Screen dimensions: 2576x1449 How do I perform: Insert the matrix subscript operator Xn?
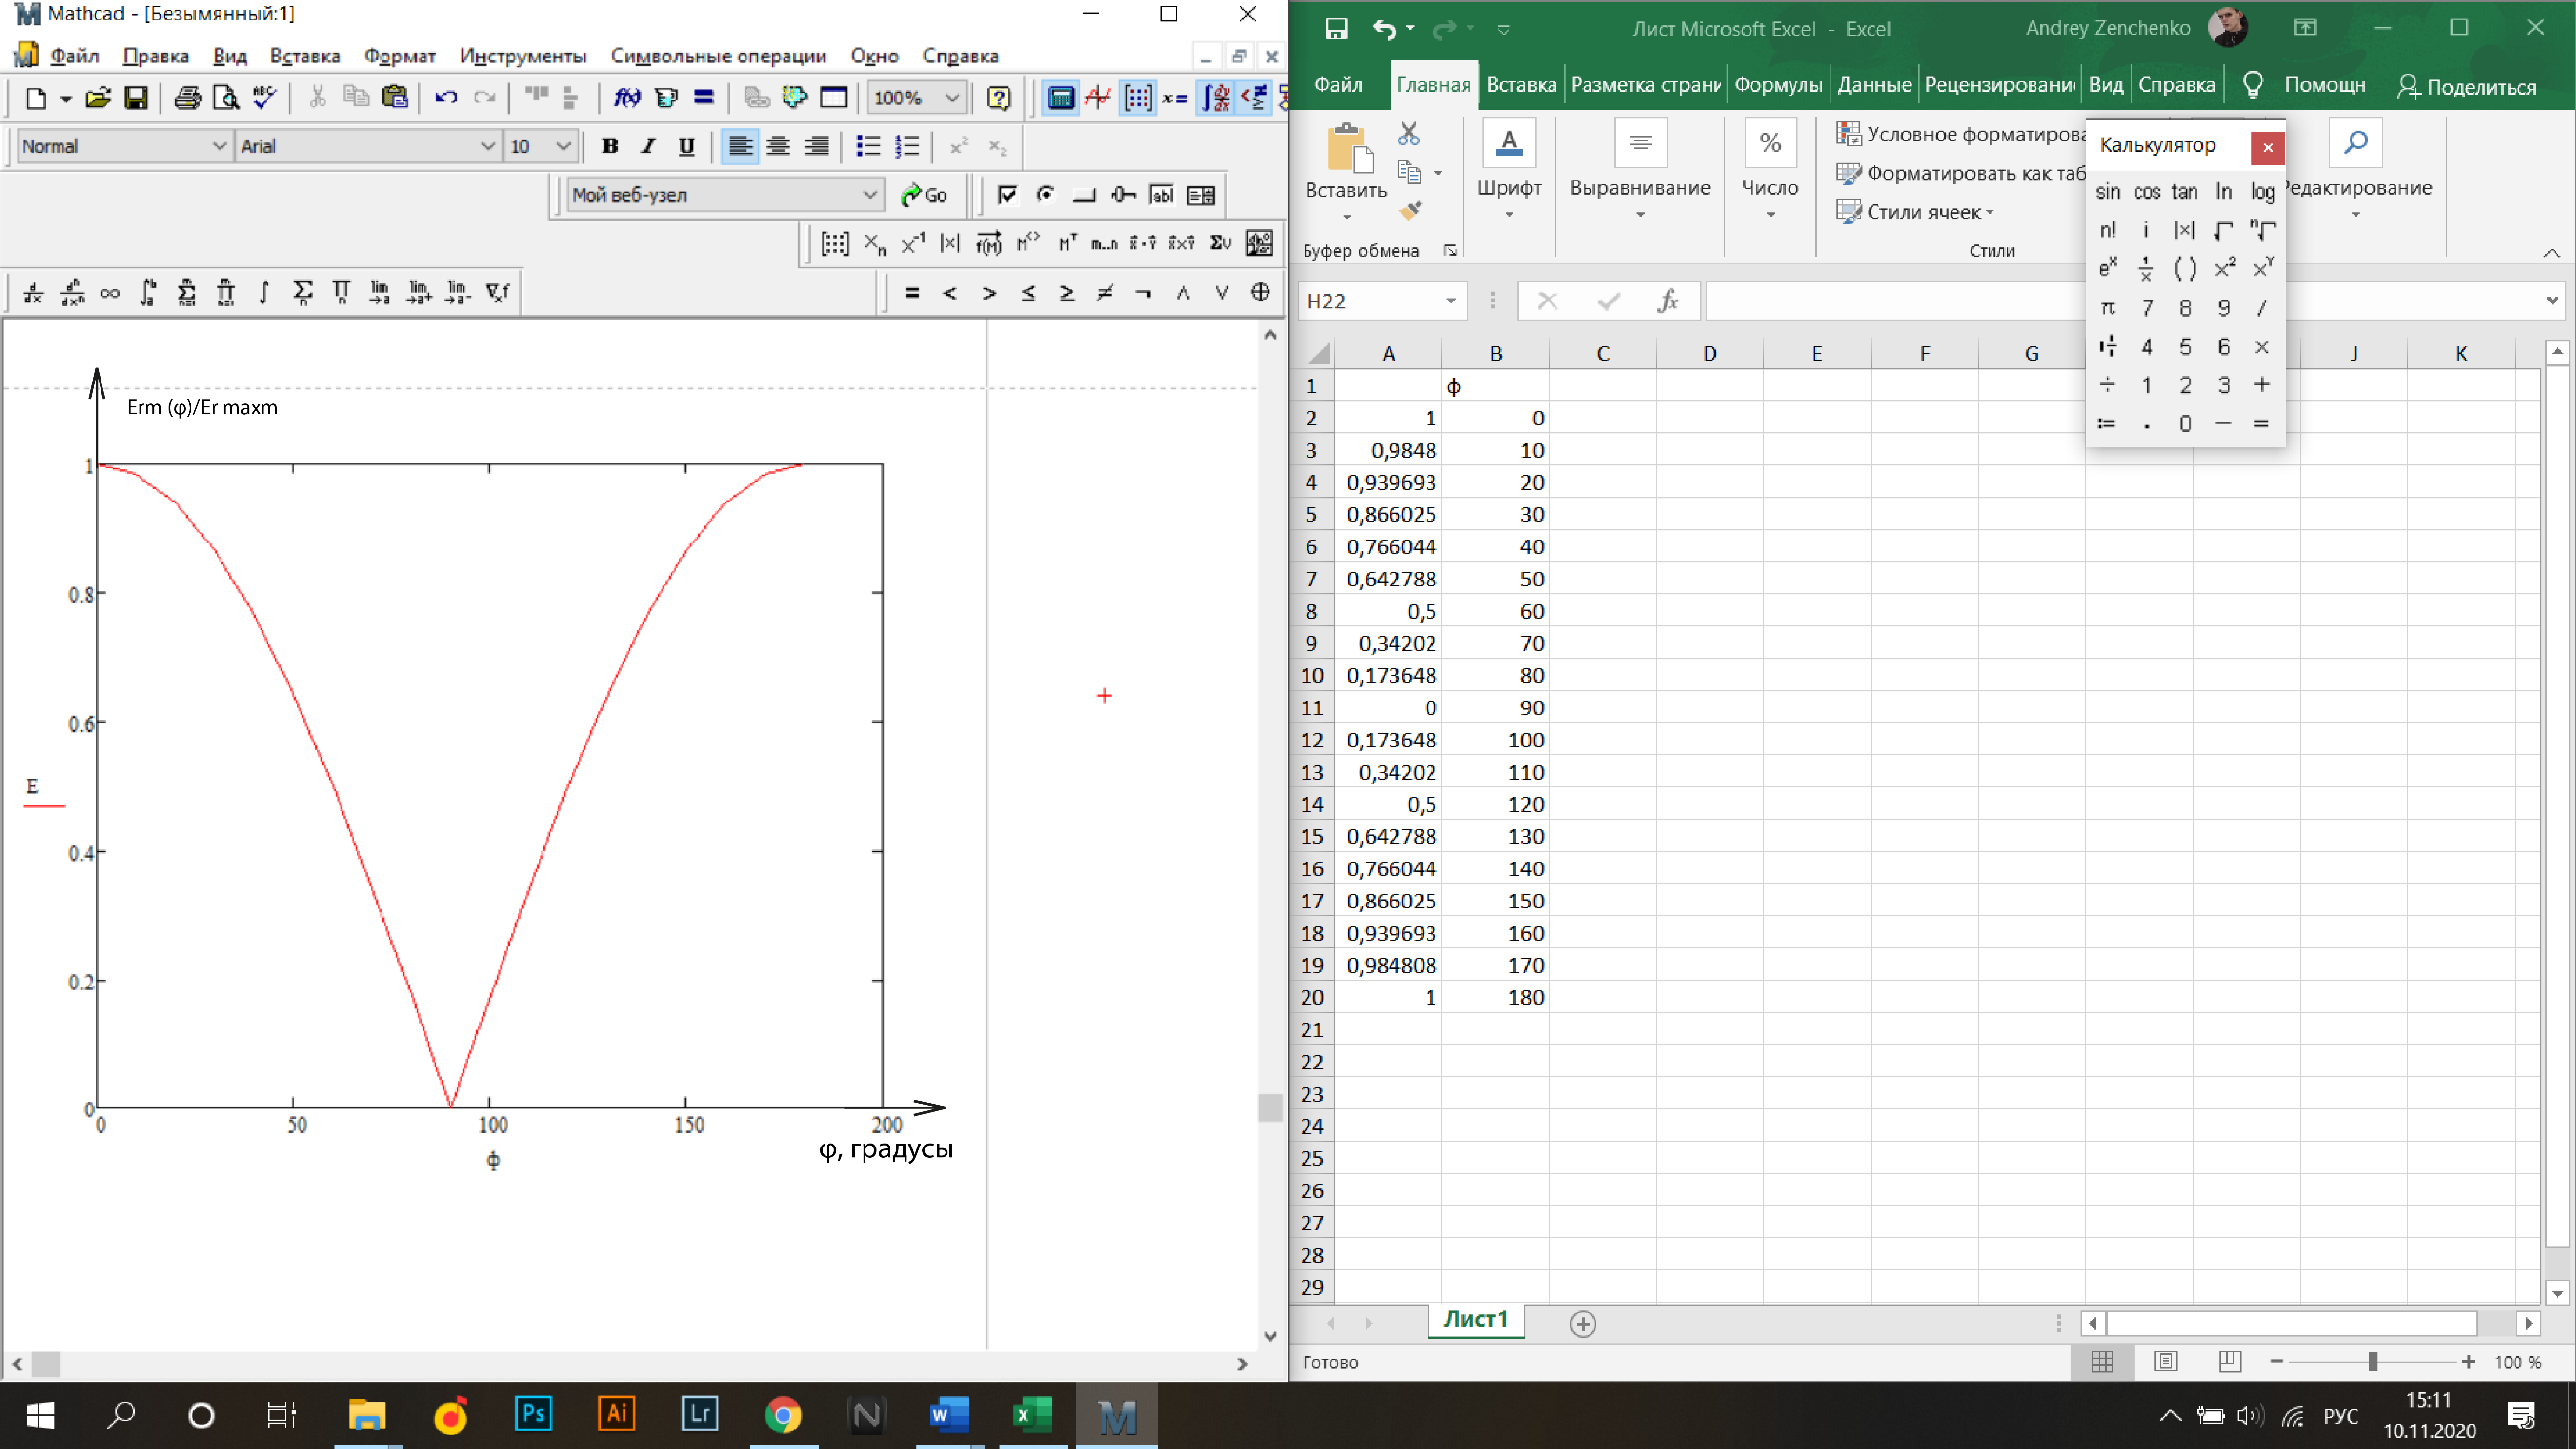tap(874, 243)
